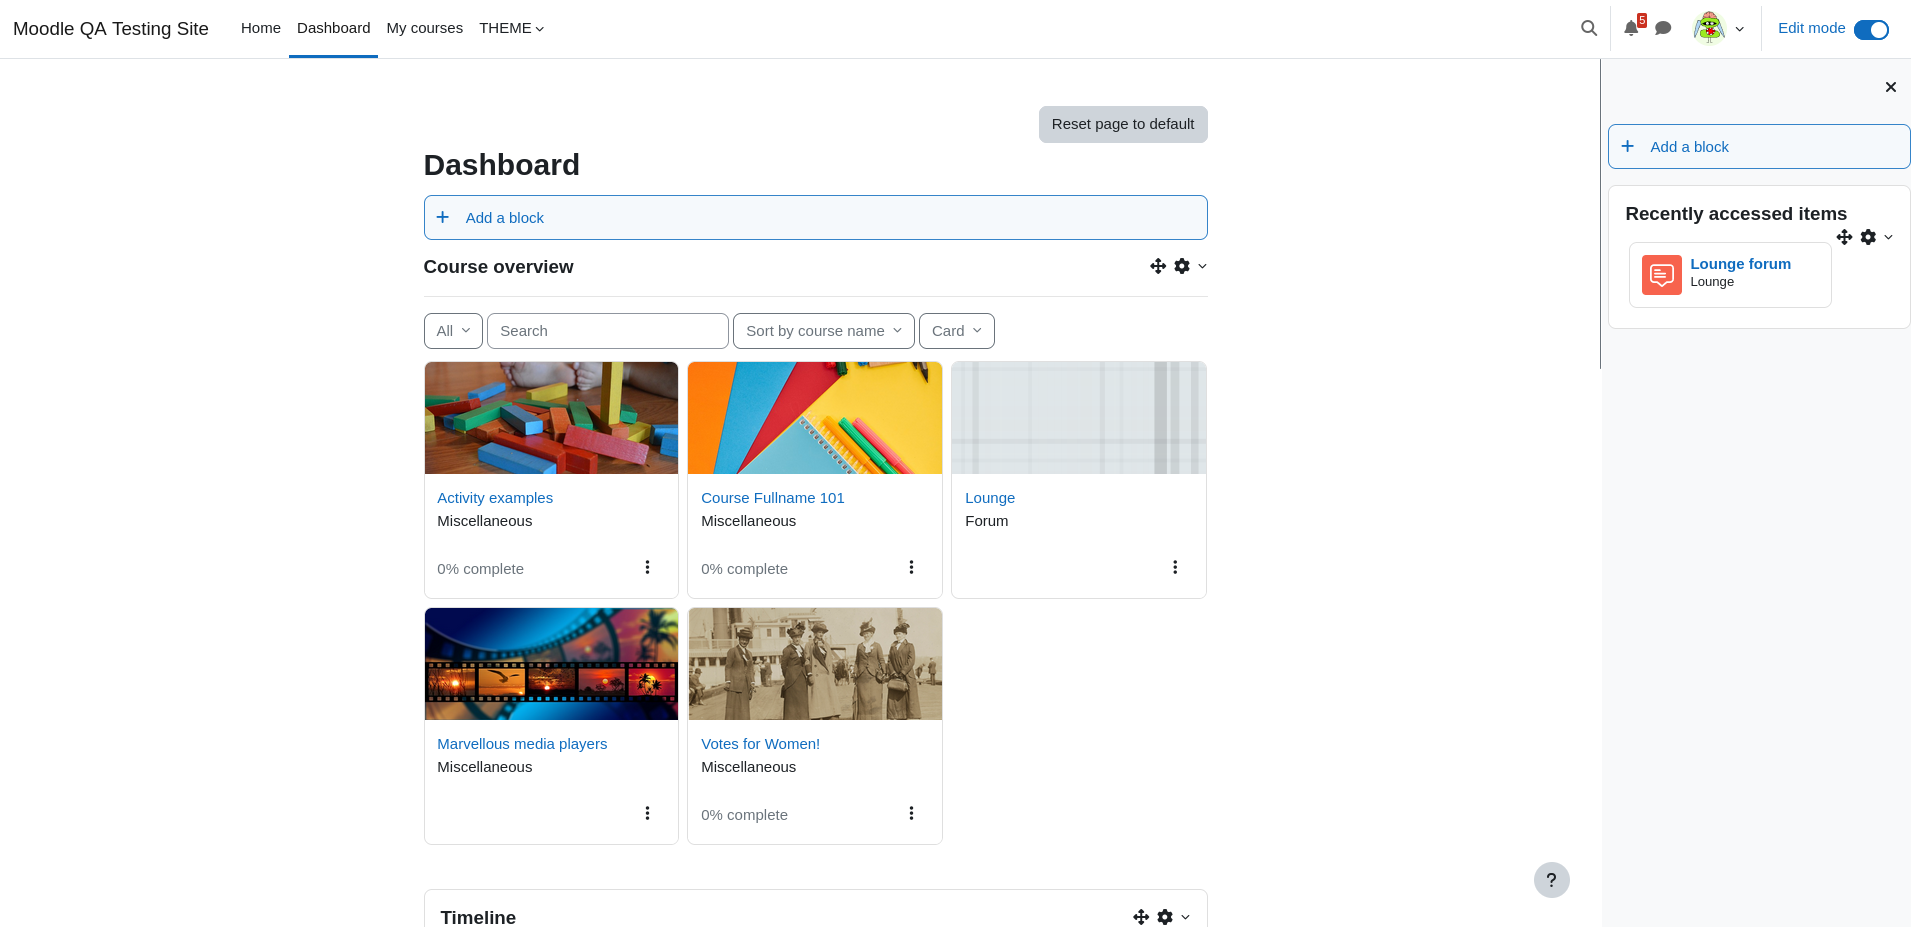
Task: Open the Activity examples course link
Action: point(494,498)
